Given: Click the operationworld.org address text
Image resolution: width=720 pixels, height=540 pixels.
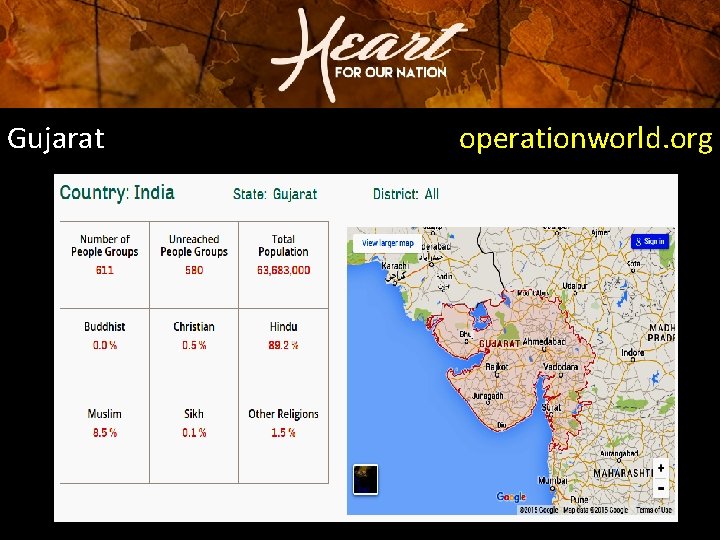Looking at the screenshot, I should [x=586, y=139].
